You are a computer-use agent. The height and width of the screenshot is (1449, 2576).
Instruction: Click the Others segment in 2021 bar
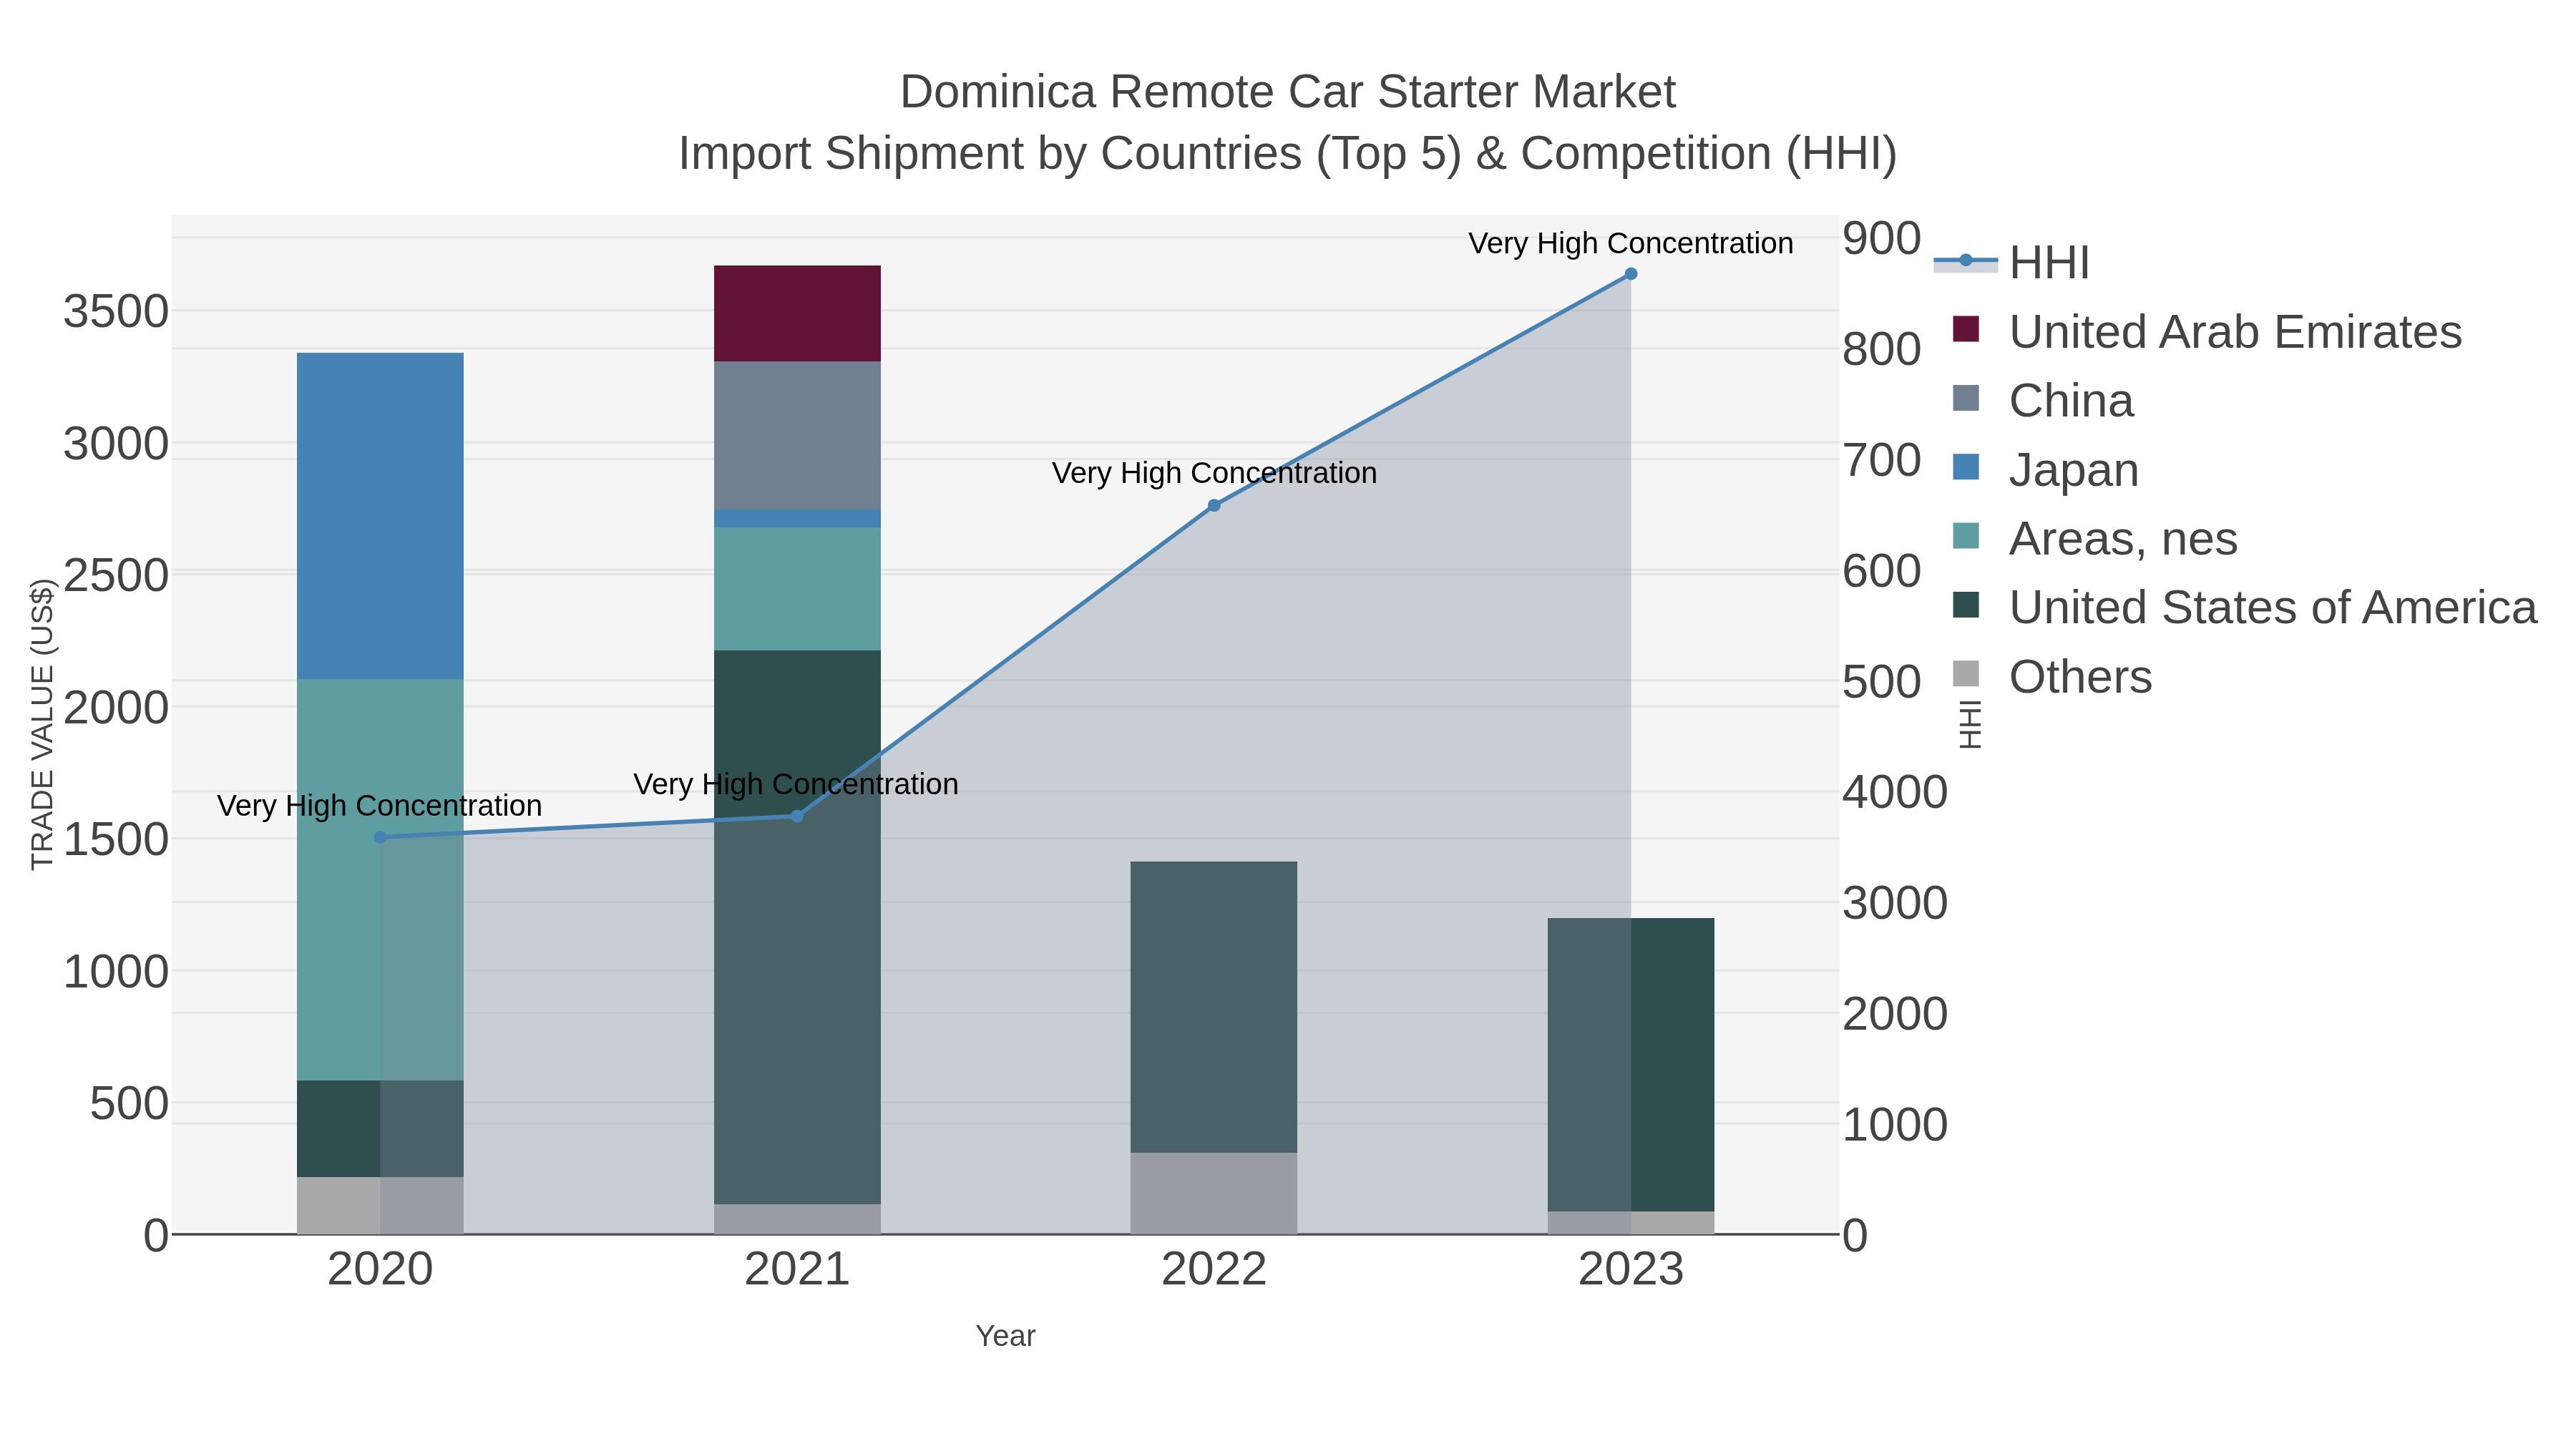click(797, 1220)
